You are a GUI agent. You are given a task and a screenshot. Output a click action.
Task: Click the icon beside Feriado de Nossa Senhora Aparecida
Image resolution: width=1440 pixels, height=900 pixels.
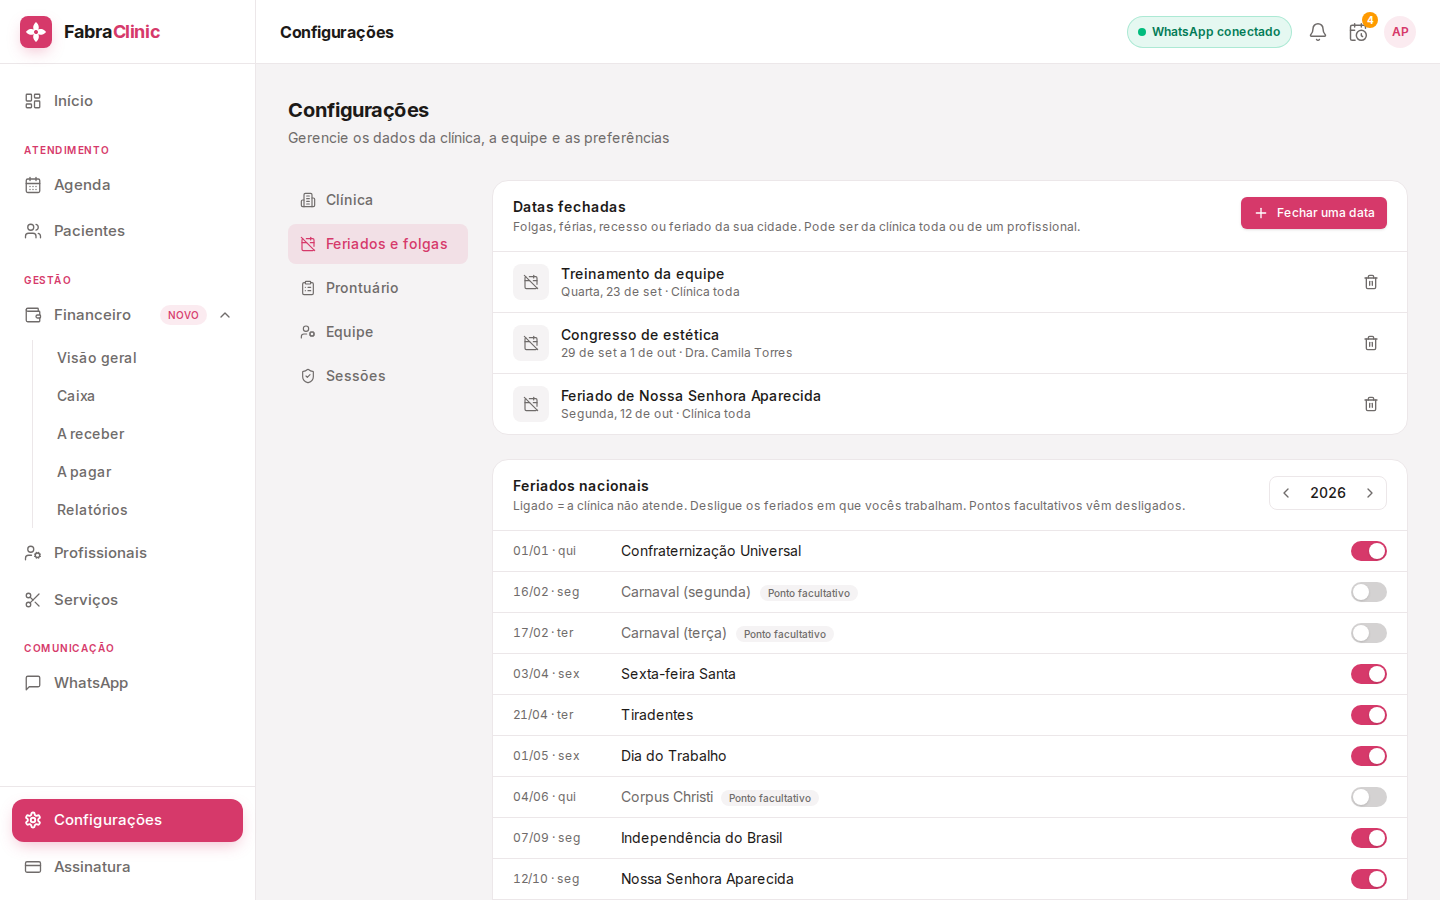pos(531,404)
